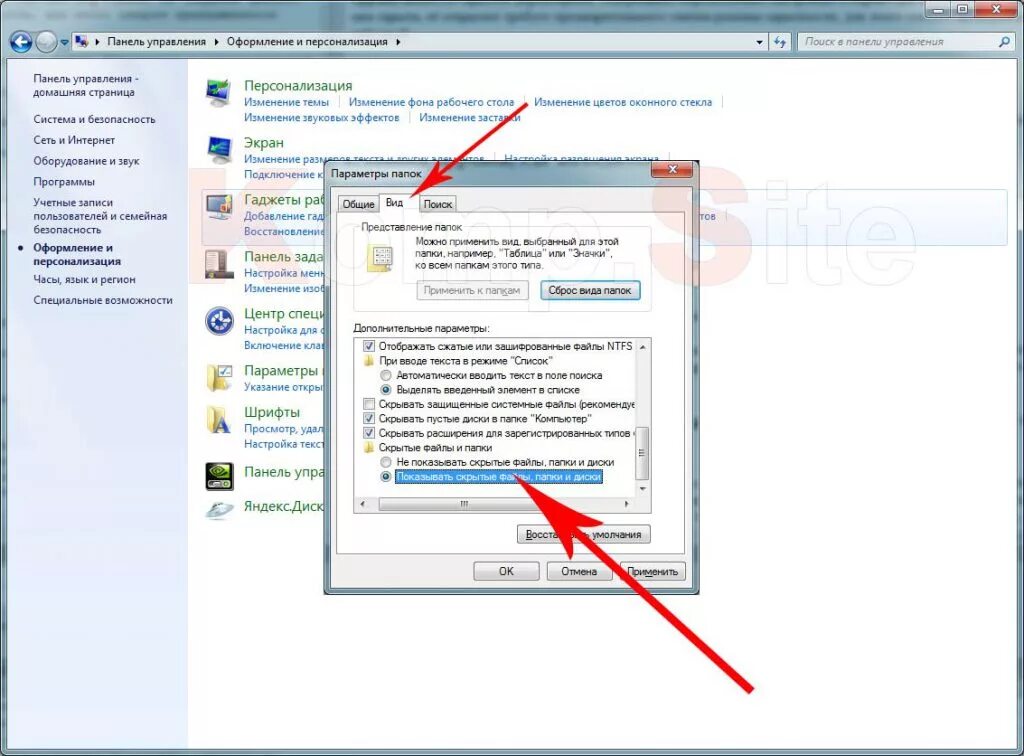
Task: Select Выделять введенный элемент в списке radio
Action: pos(386,390)
